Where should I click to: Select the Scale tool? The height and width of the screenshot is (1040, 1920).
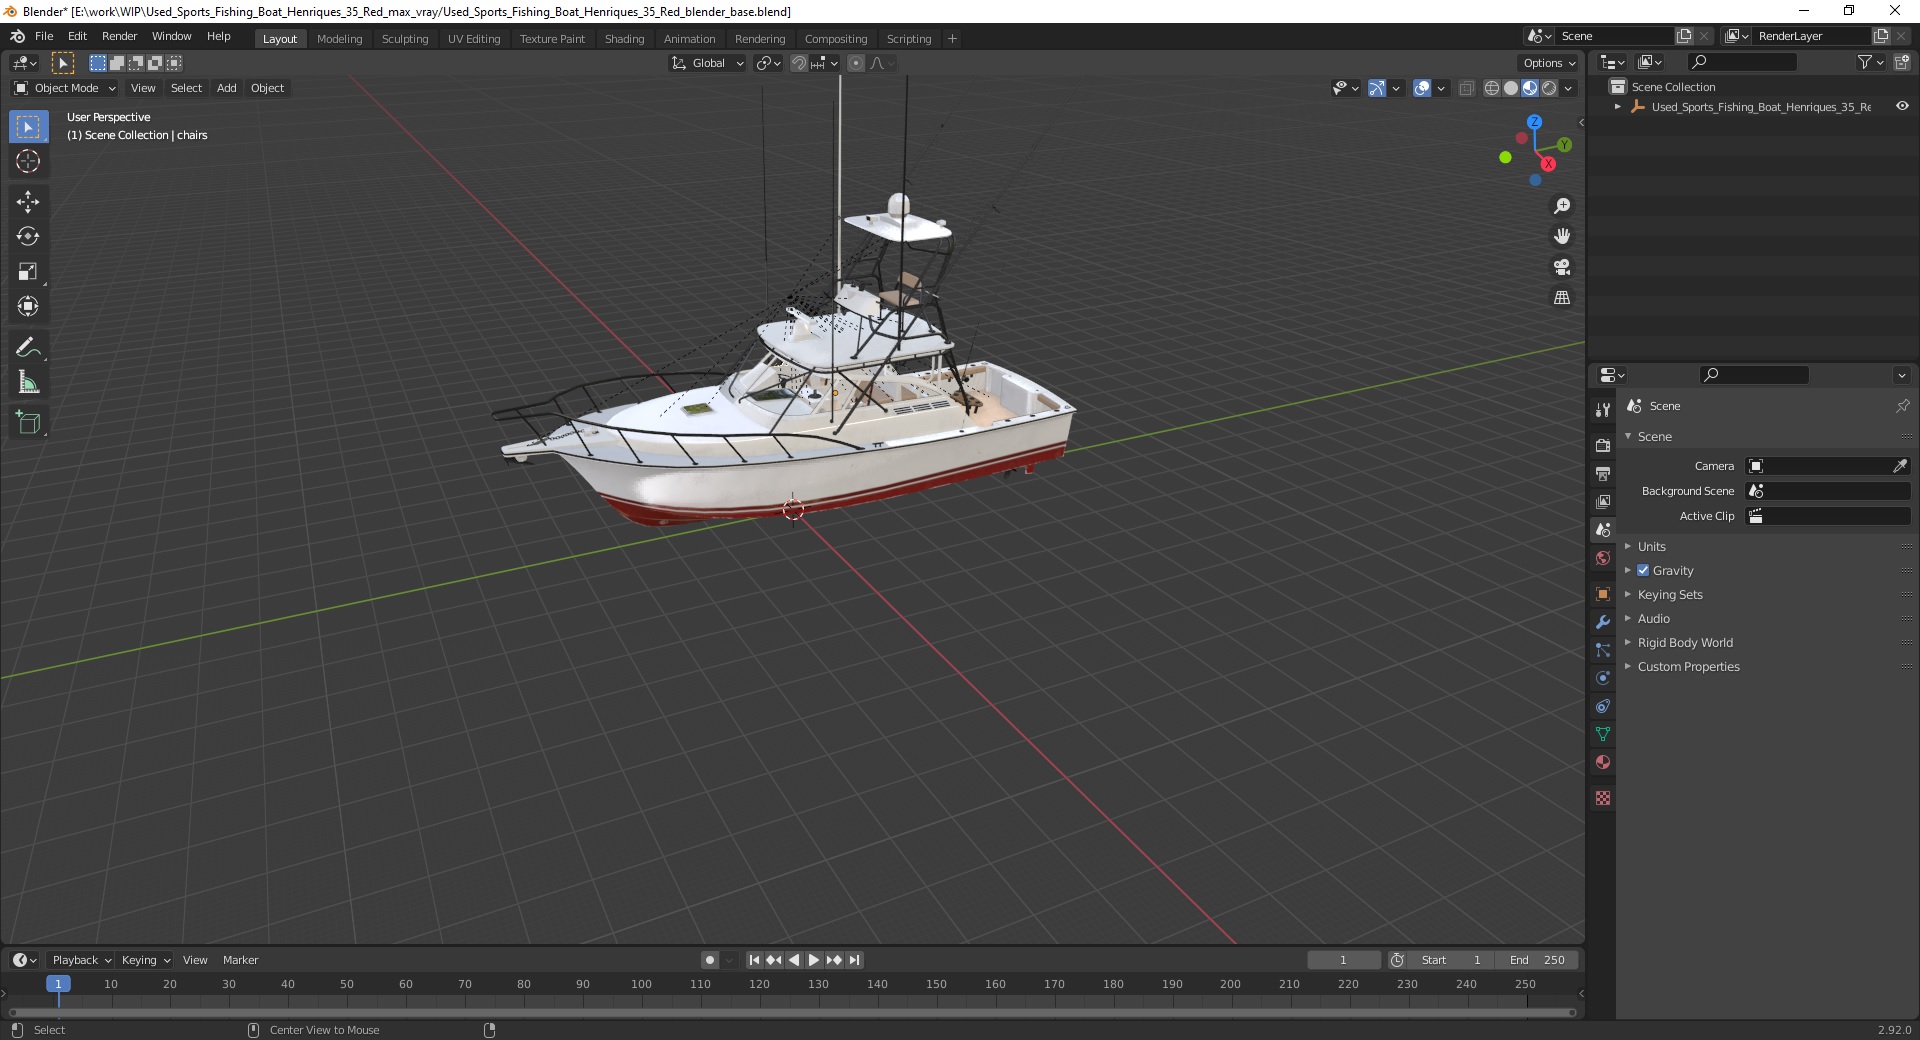tap(28, 272)
